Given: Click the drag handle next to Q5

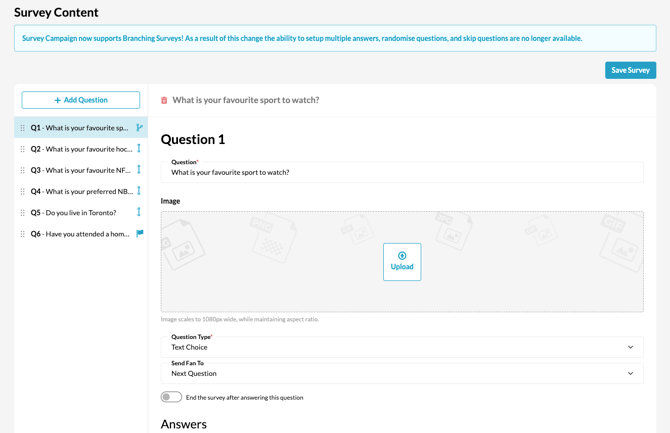Looking at the screenshot, I should click(x=23, y=213).
